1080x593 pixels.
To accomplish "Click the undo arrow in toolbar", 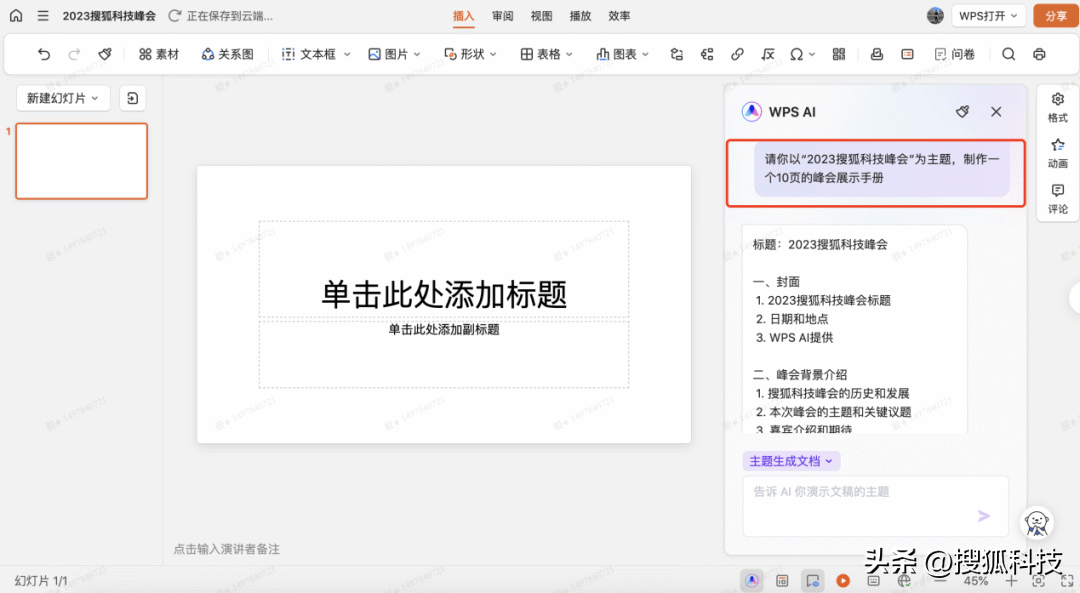I will (x=44, y=54).
